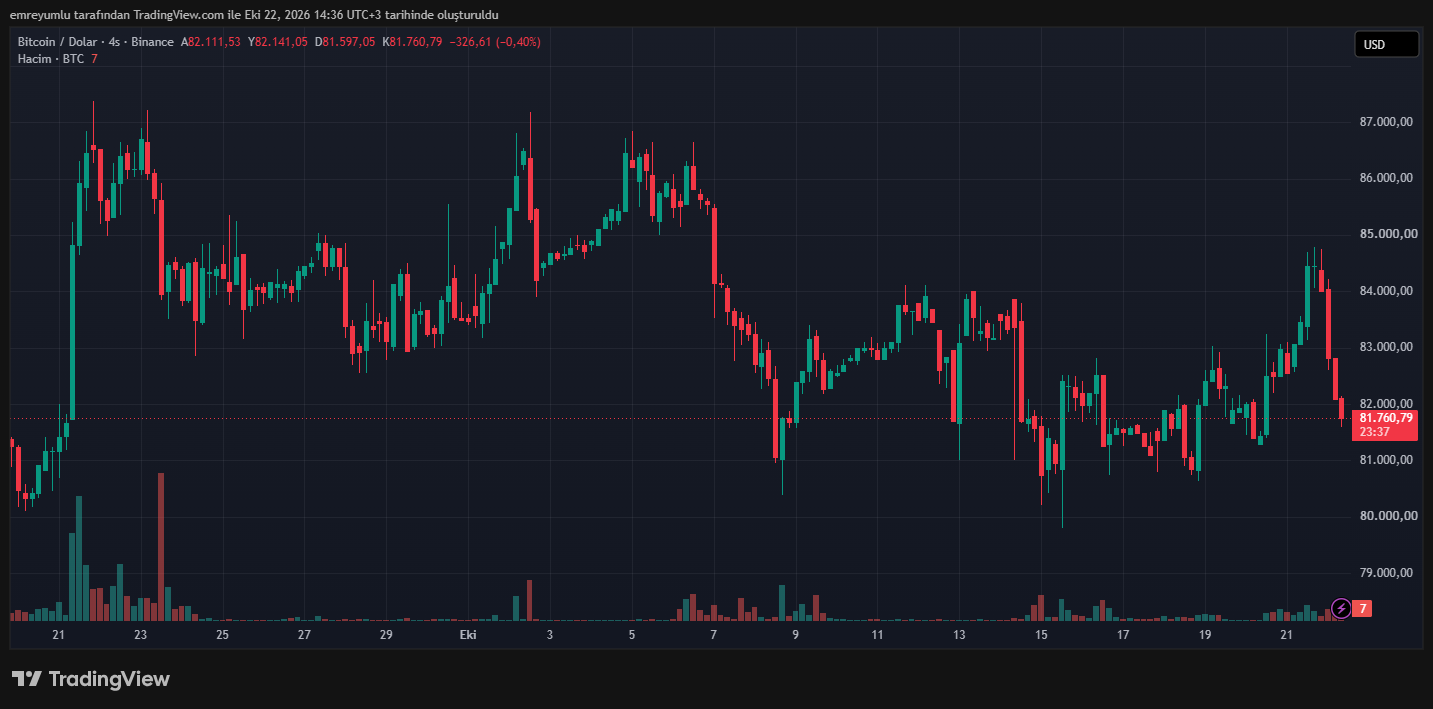Click the 19 date label on time axis

click(1205, 635)
